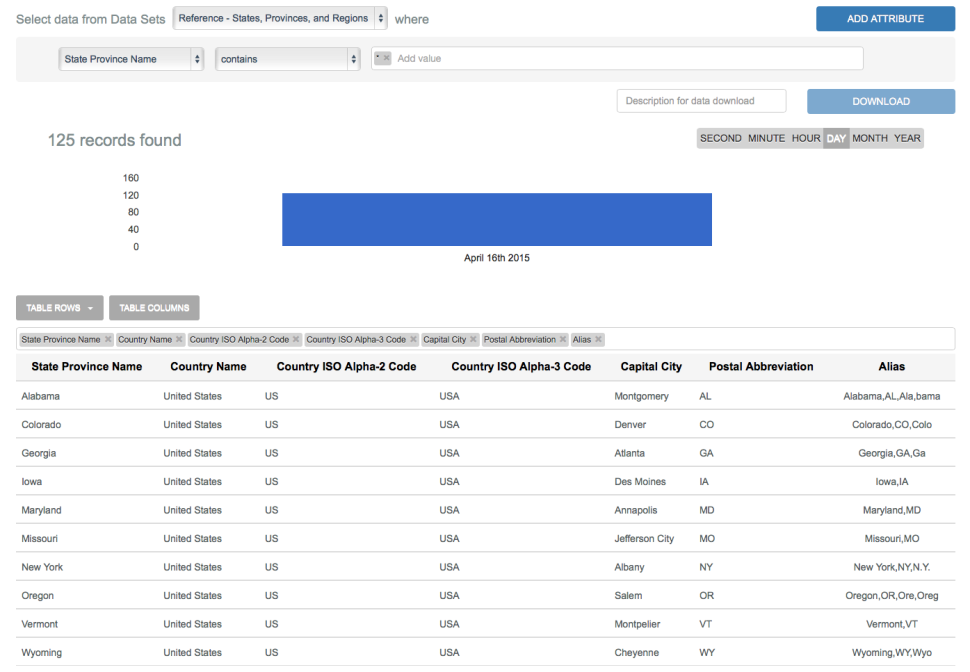Remove the Country Name column tag
Image resolution: width=970 pixels, height=672 pixels.
click(179, 340)
